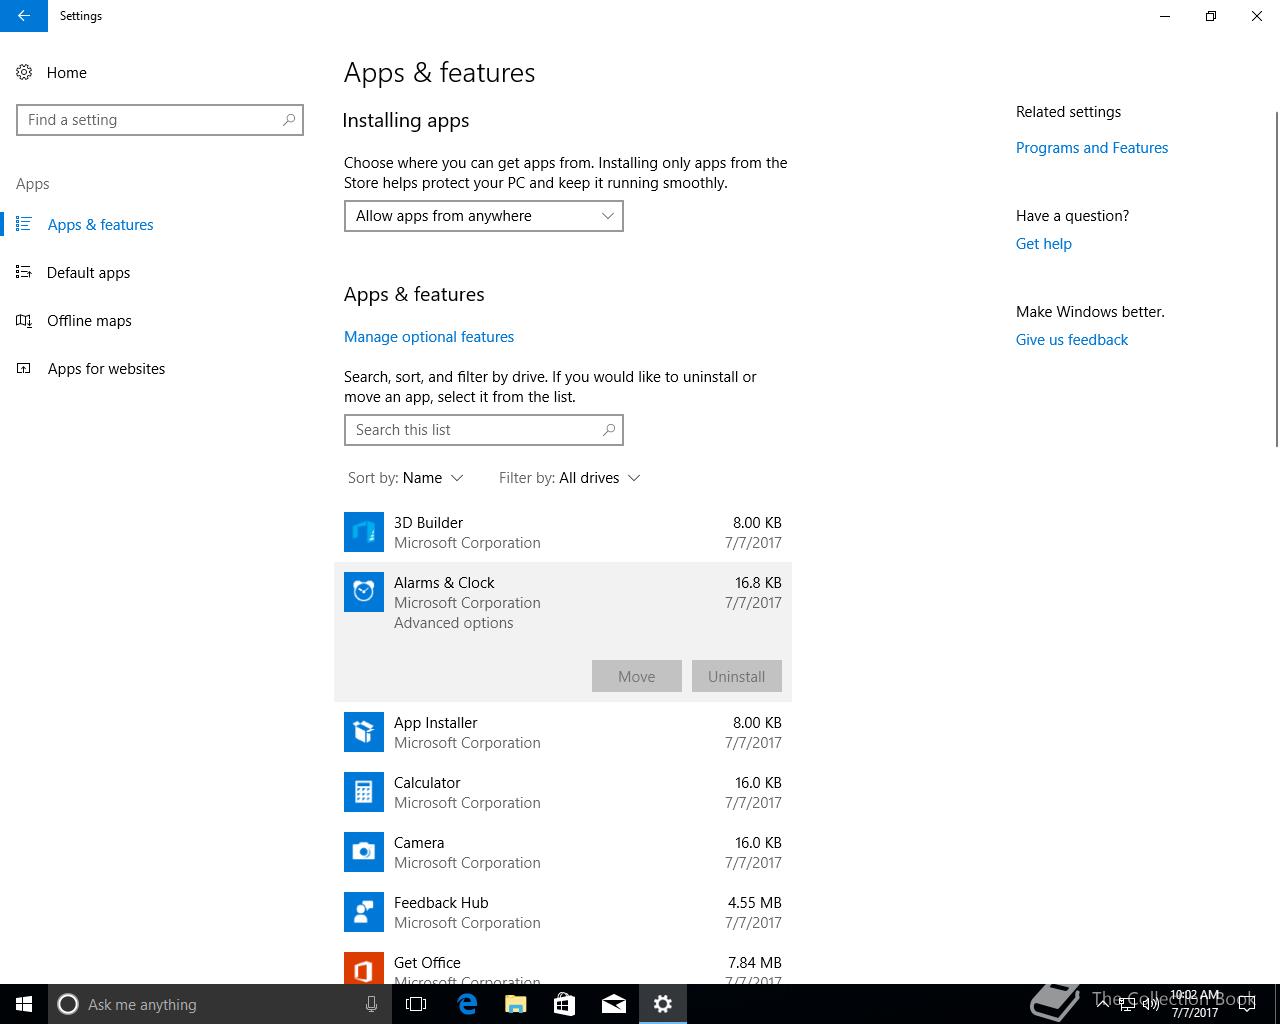1280x1024 pixels.
Task: Launch Microsoft Edge from the taskbar
Action: tap(467, 1004)
